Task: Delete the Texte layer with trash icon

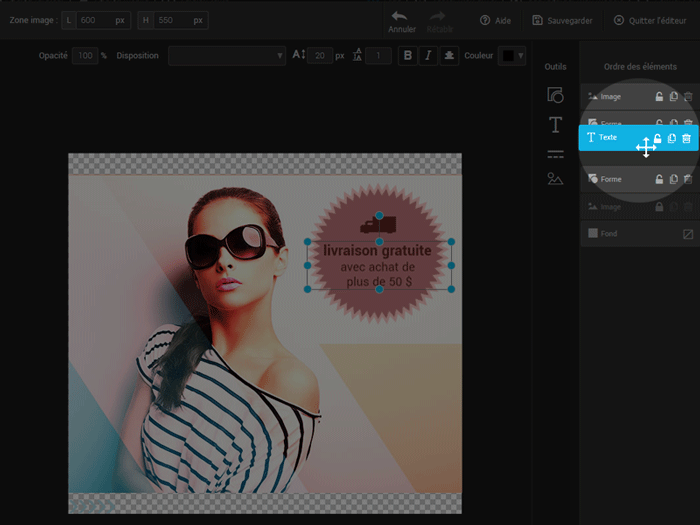Action: (x=687, y=138)
